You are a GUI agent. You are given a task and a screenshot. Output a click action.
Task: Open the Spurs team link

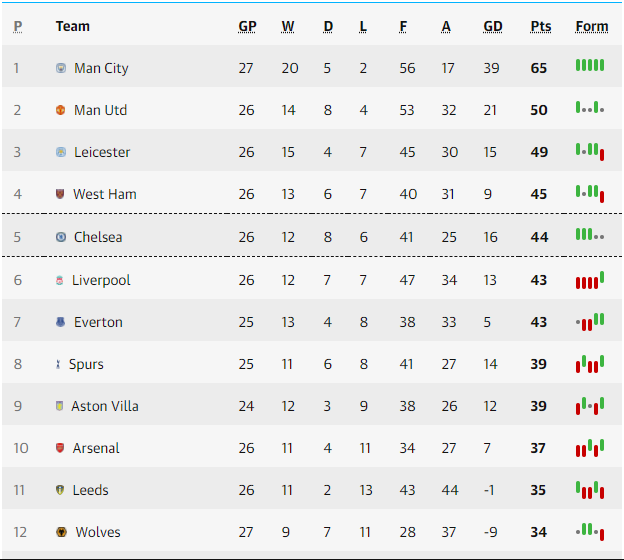tap(86, 364)
